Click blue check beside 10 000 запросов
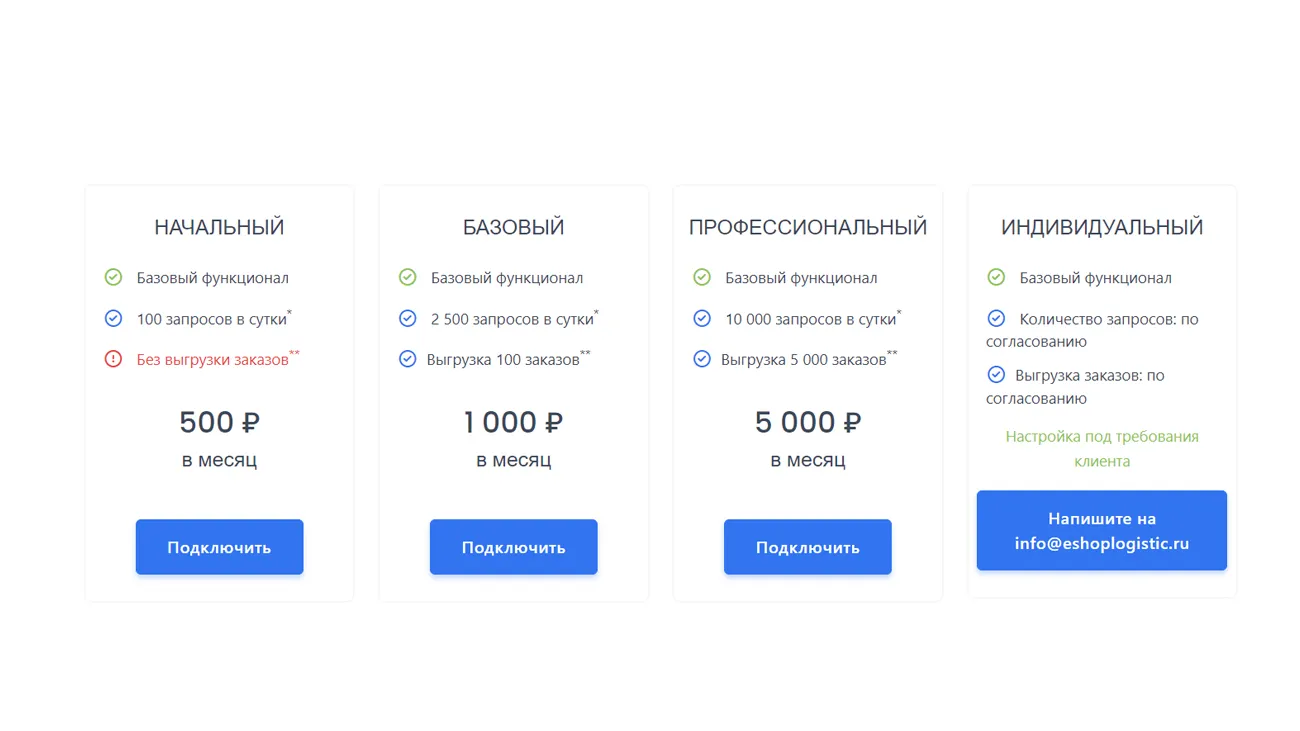1300x731 pixels. click(702, 318)
